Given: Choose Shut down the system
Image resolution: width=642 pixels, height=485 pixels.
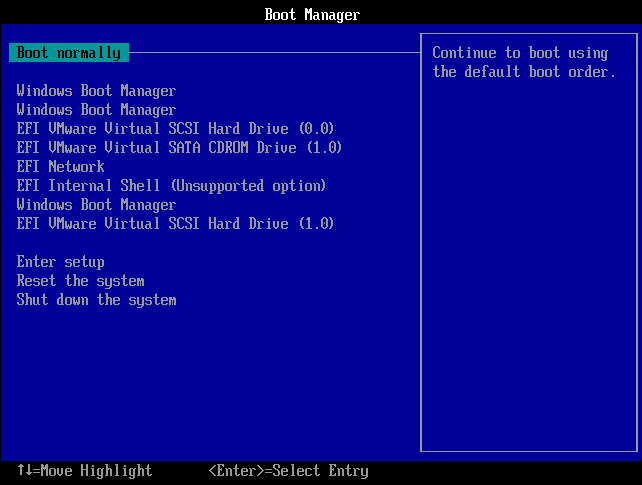Looking at the screenshot, I should (96, 300).
